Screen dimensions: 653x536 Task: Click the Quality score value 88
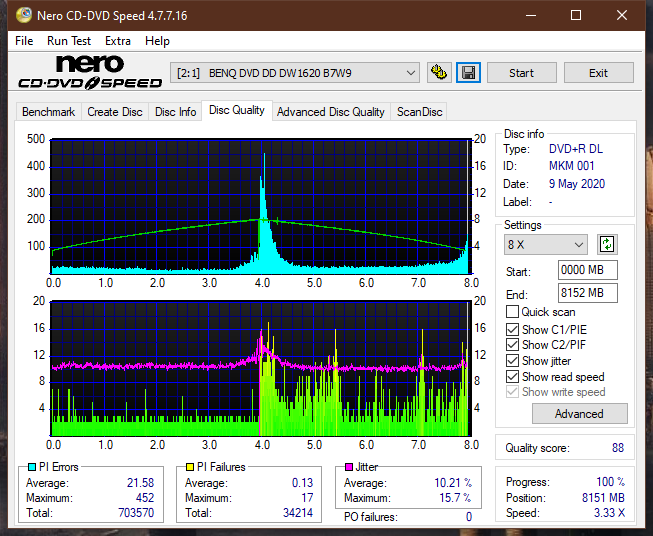[x=618, y=448]
